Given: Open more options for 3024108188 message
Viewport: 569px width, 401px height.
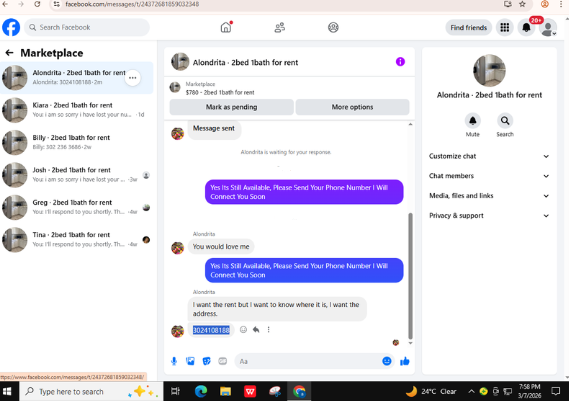Looking at the screenshot, I should tap(269, 330).
